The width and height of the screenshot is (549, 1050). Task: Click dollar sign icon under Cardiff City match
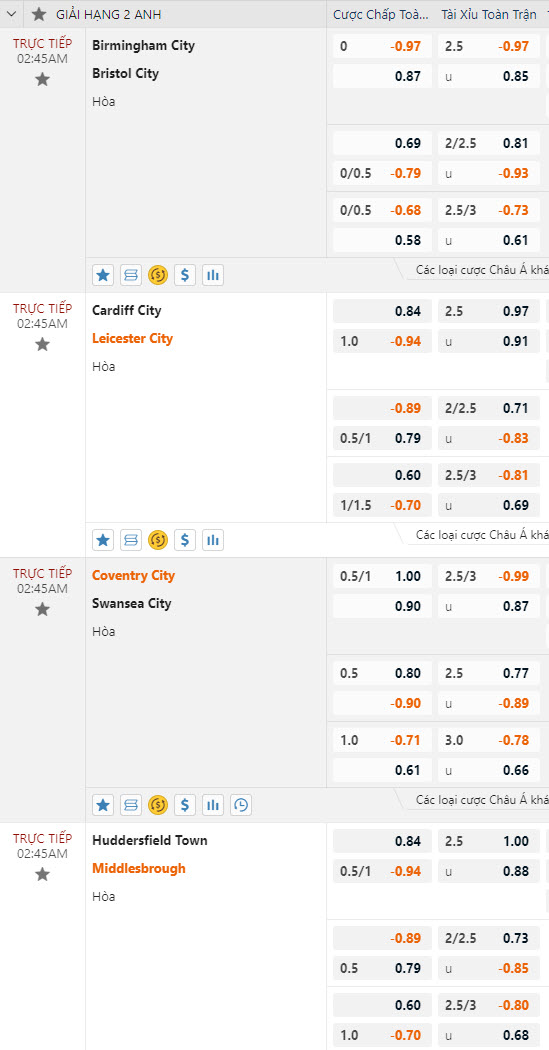pyautogui.click(x=185, y=540)
